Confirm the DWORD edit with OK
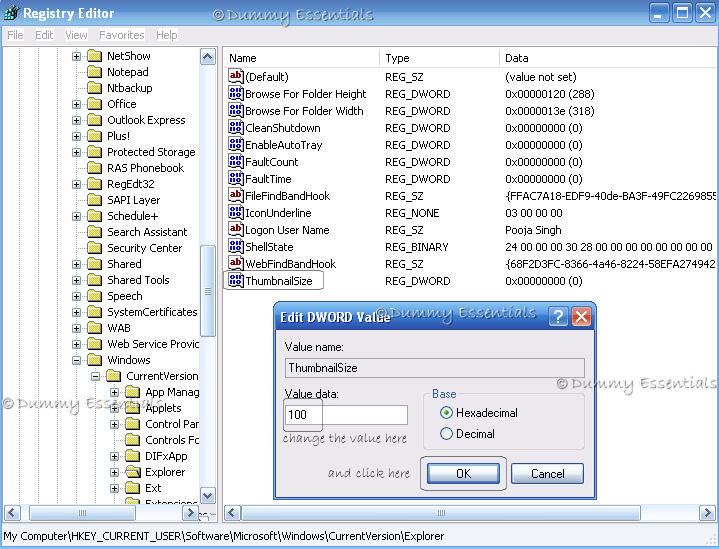 click(463, 473)
